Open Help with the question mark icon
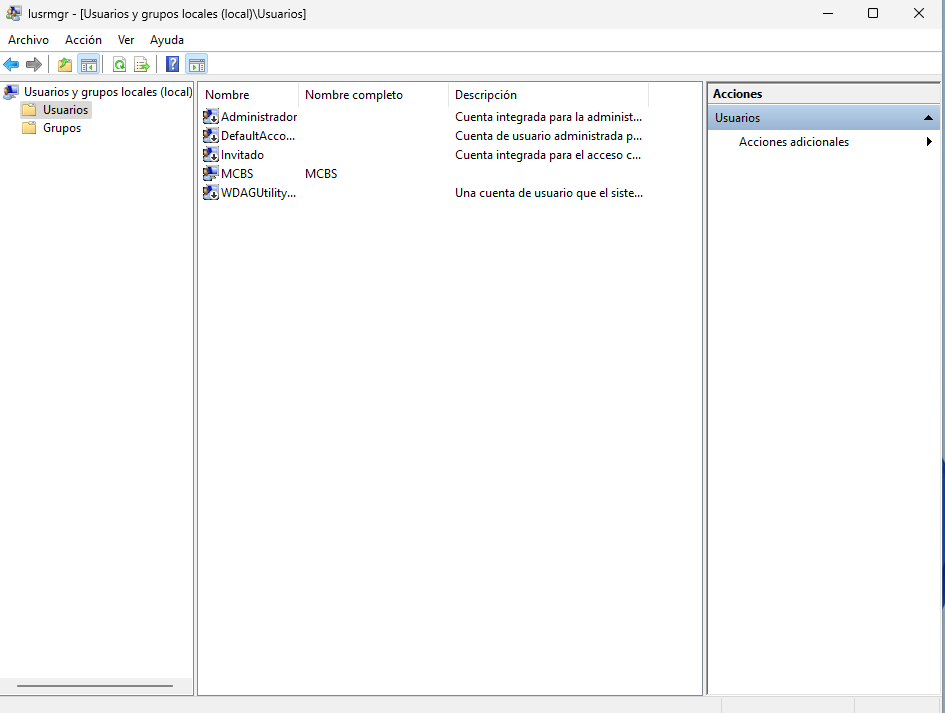This screenshot has width=945, height=713. coord(173,65)
